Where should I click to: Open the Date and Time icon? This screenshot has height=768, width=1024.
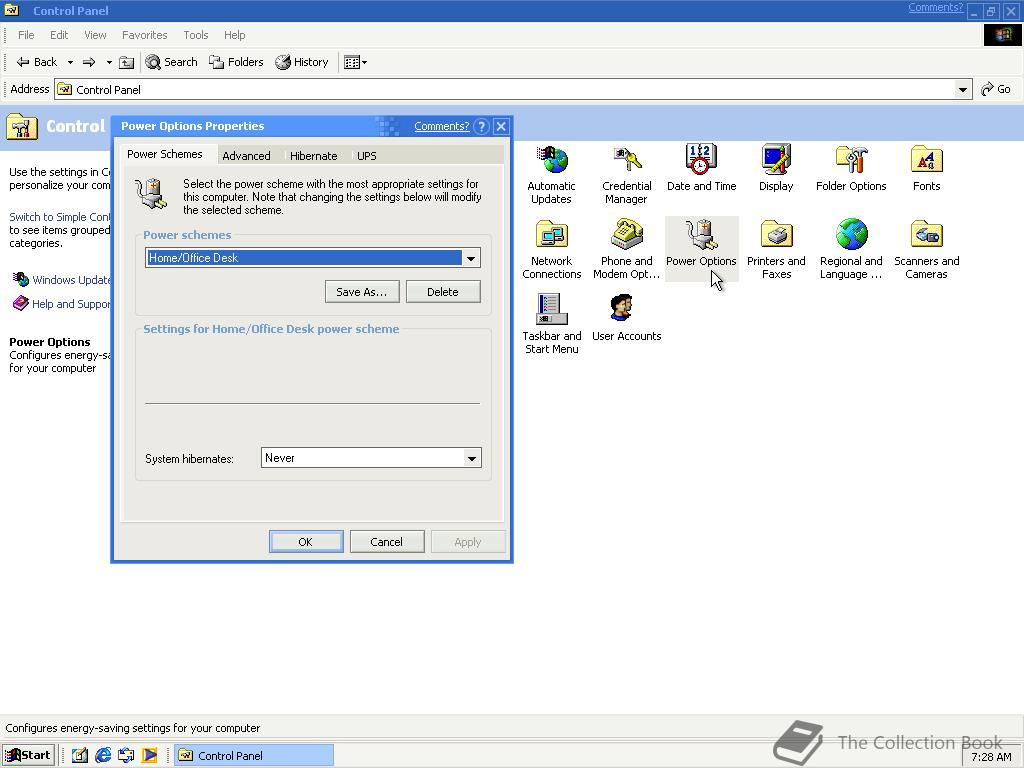click(701, 168)
